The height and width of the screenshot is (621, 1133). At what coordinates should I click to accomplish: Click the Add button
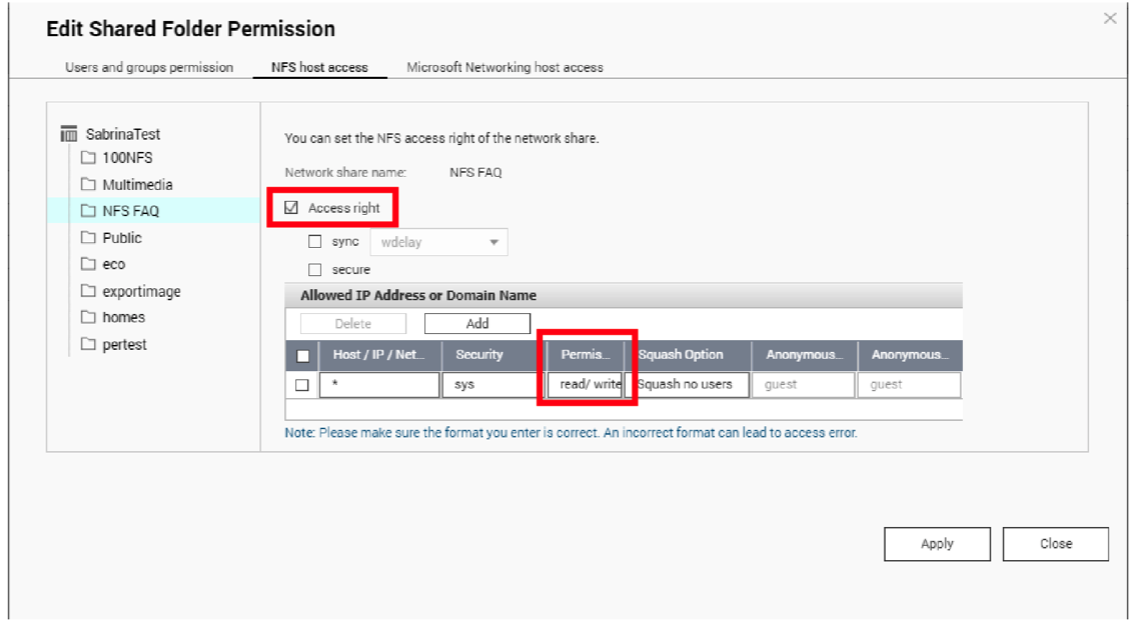[x=477, y=324]
